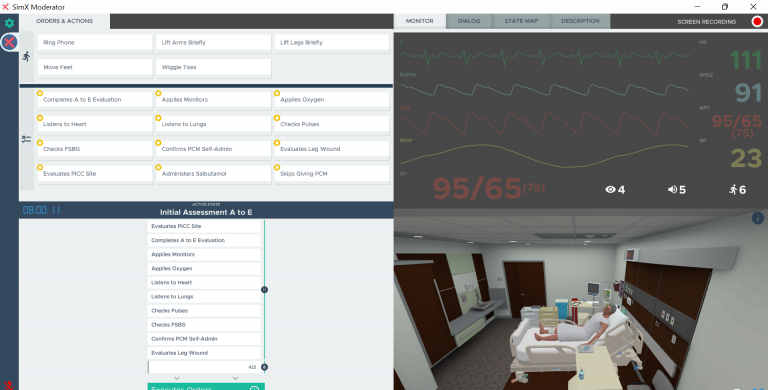768x390 pixels.
Task: Start screen recording with red record button
Action: (x=757, y=22)
